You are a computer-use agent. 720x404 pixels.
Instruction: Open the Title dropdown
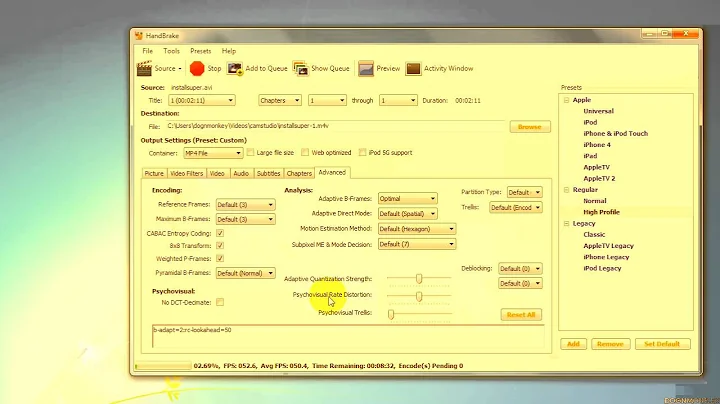(x=202, y=101)
